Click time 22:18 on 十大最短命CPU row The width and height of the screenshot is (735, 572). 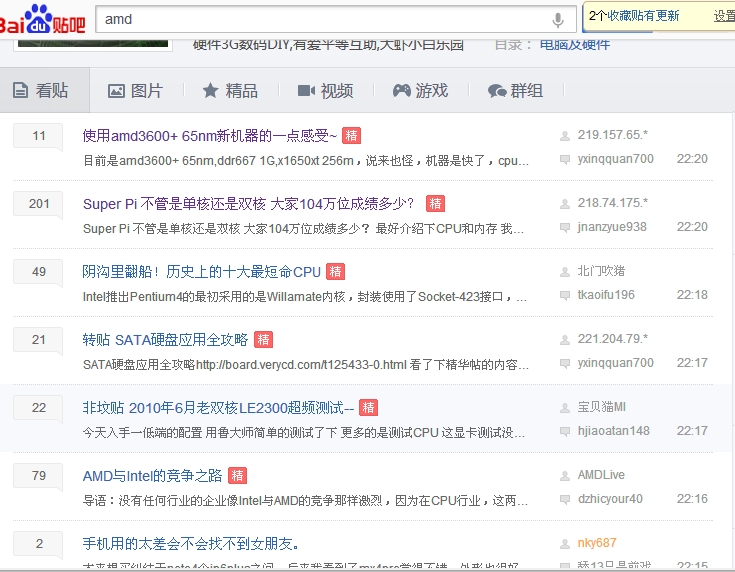tap(692, 295)
